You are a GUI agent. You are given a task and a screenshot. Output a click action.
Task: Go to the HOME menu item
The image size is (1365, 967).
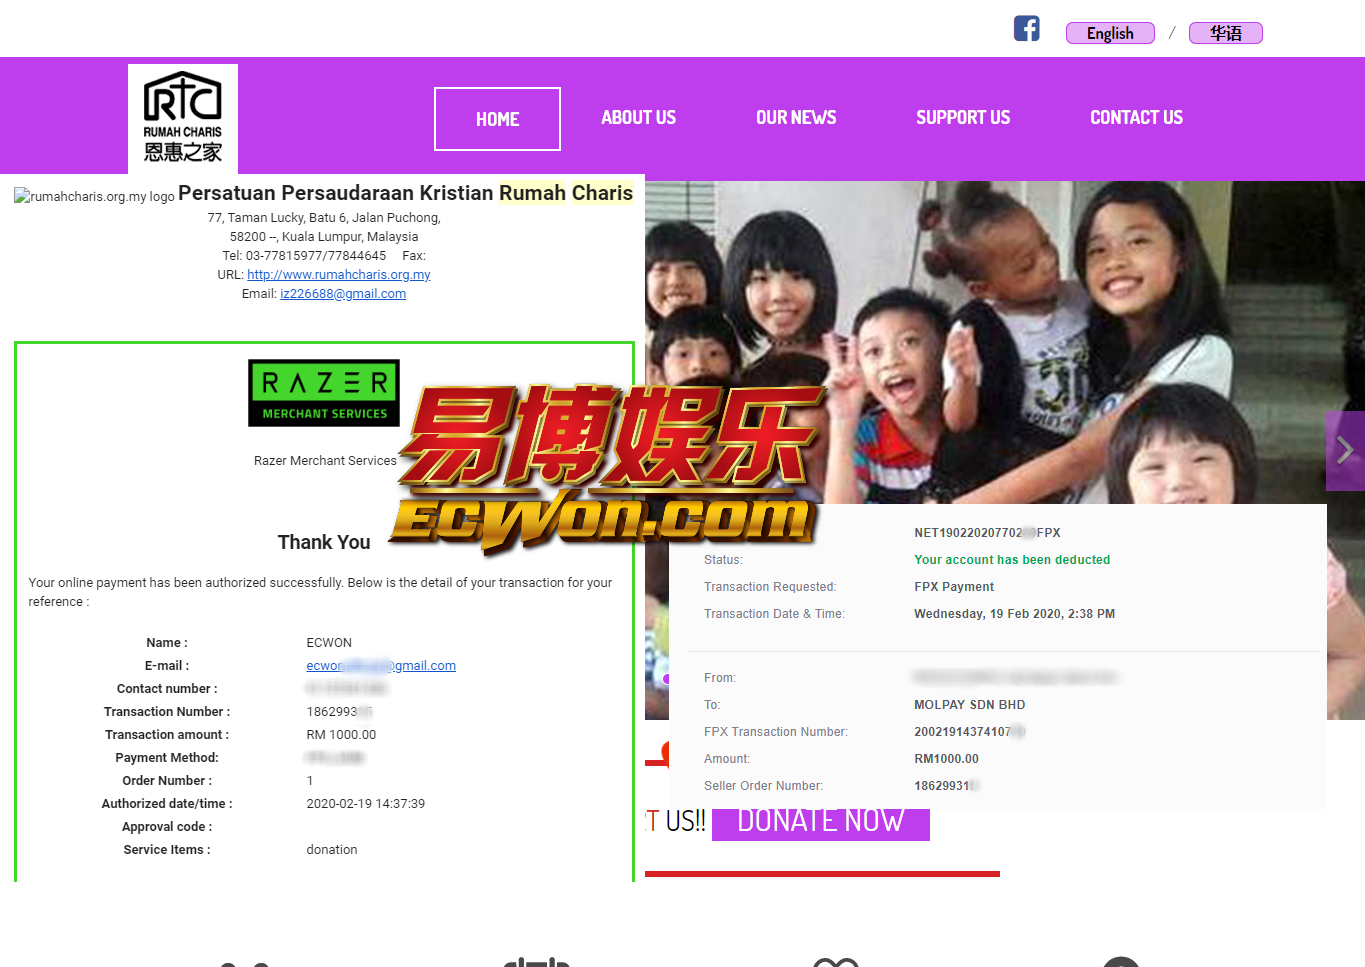[x=497, y=119]
